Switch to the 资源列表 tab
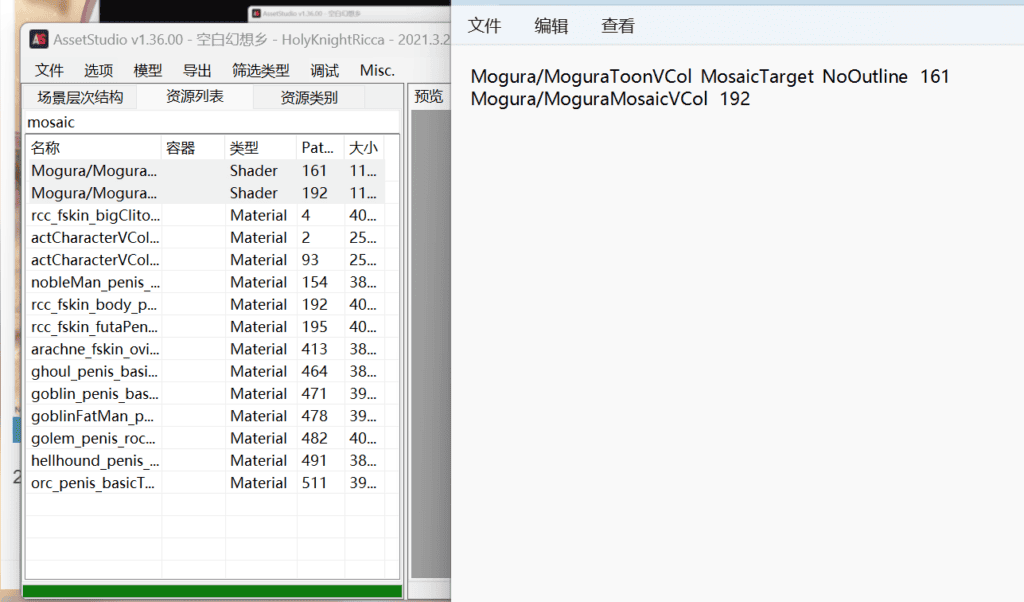 195,97
